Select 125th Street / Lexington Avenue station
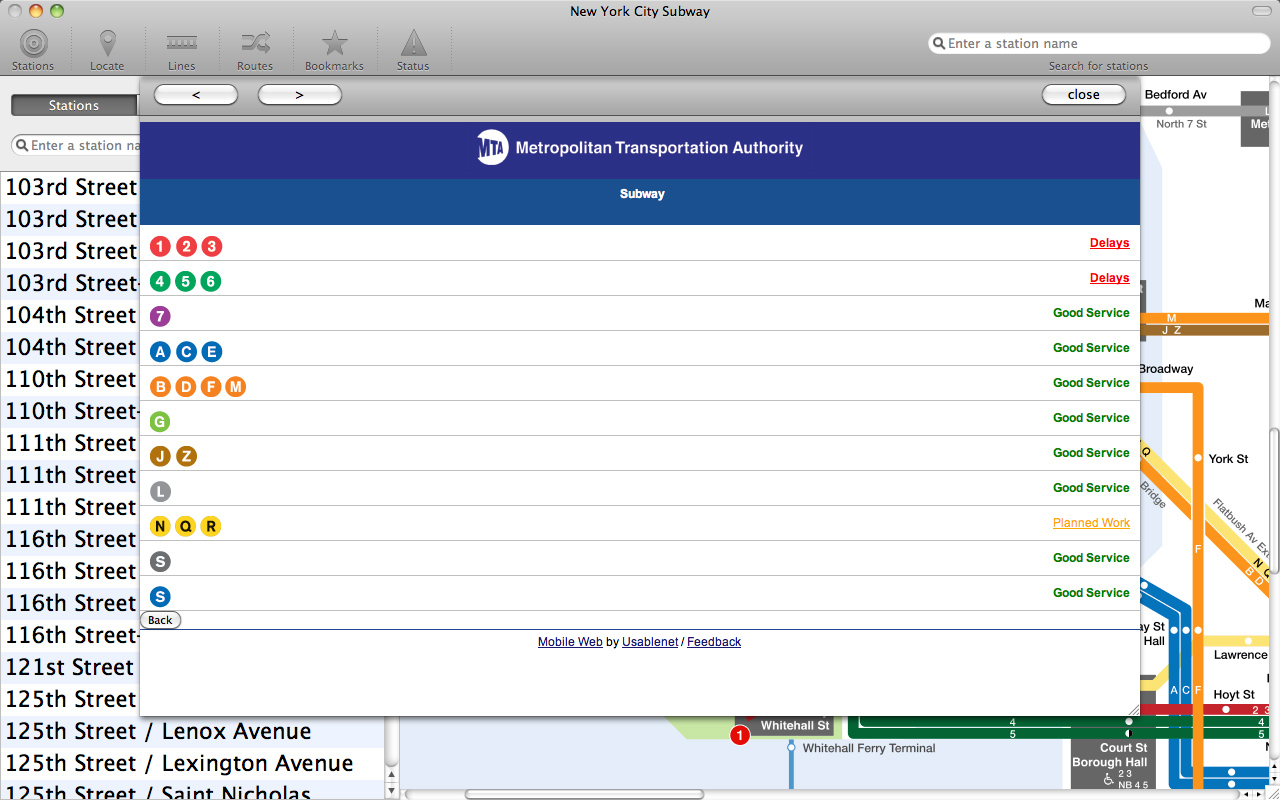The width and height of the screenshot is (1280, 800). [192, 763]
